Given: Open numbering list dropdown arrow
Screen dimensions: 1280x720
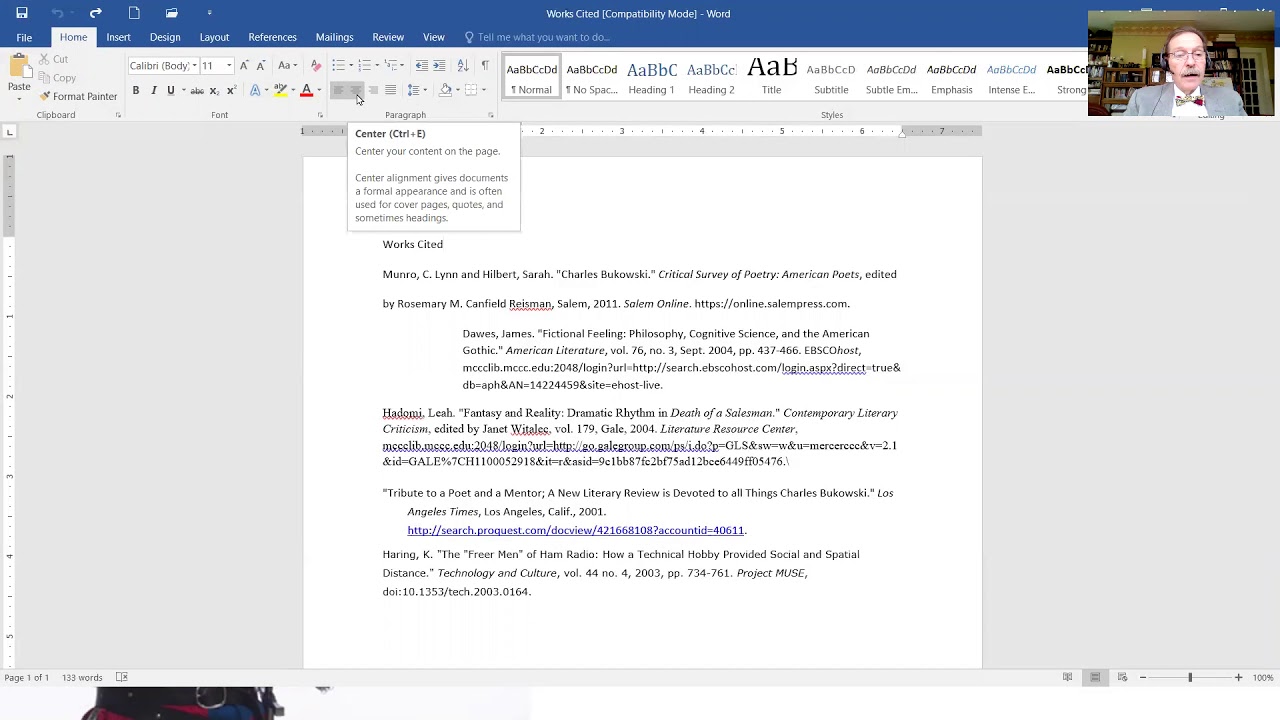Looking at the screenshot, I should click(377, 65).
